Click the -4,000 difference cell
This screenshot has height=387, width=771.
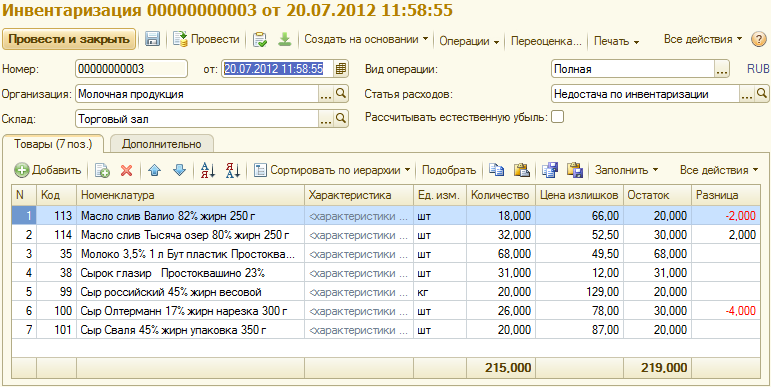coord(726,311)
